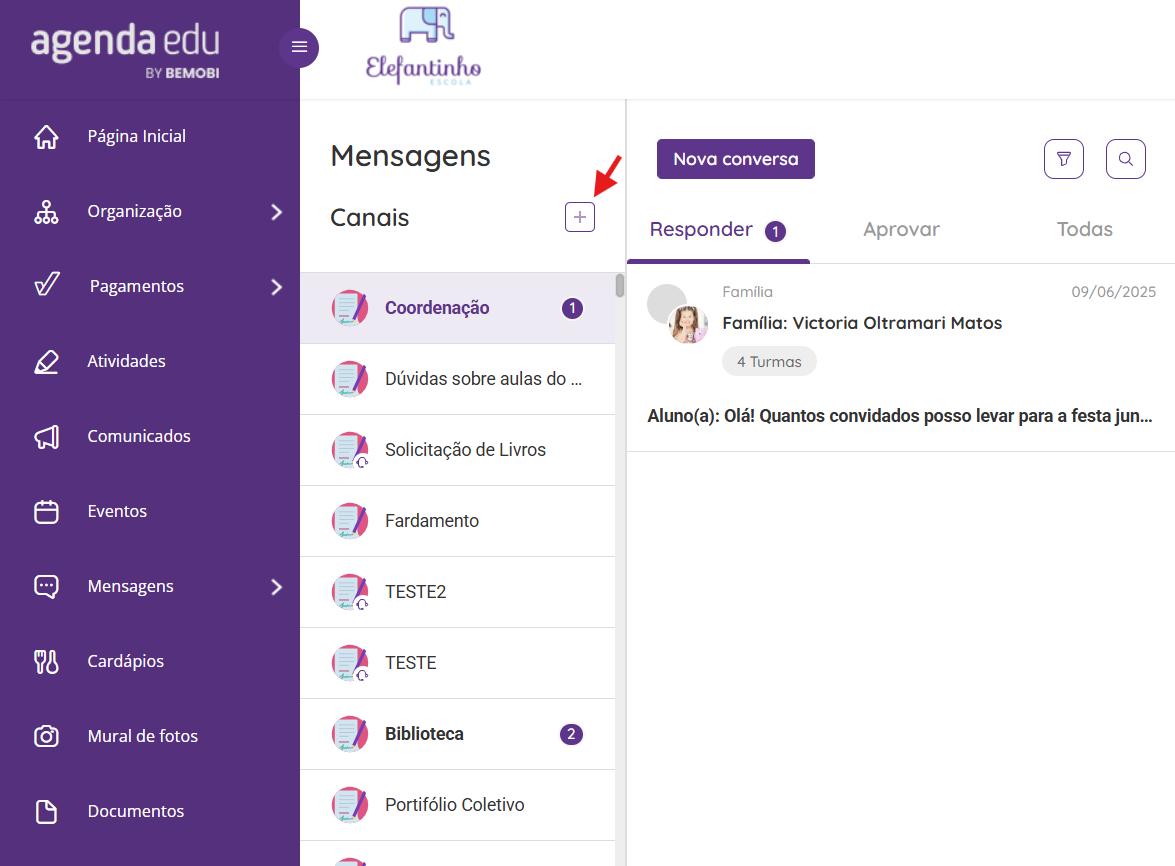Select the Dúvidas sobre aulas do channel

pos(458,379)
